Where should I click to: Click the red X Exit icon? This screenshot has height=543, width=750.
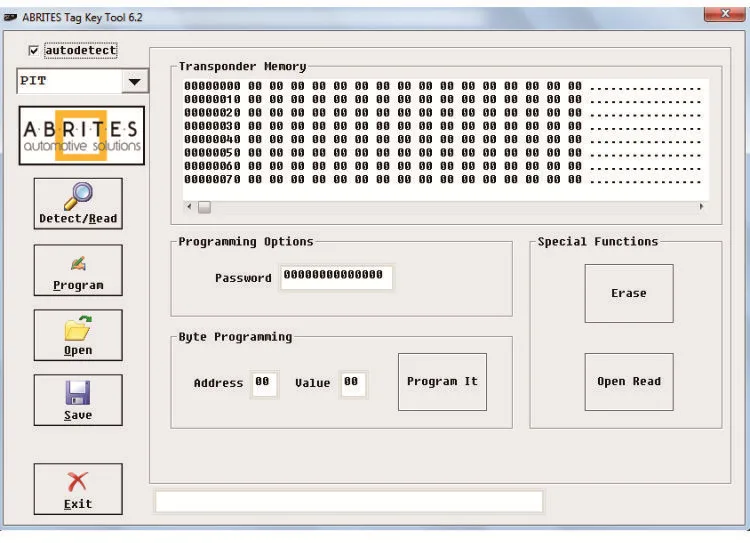77,482
